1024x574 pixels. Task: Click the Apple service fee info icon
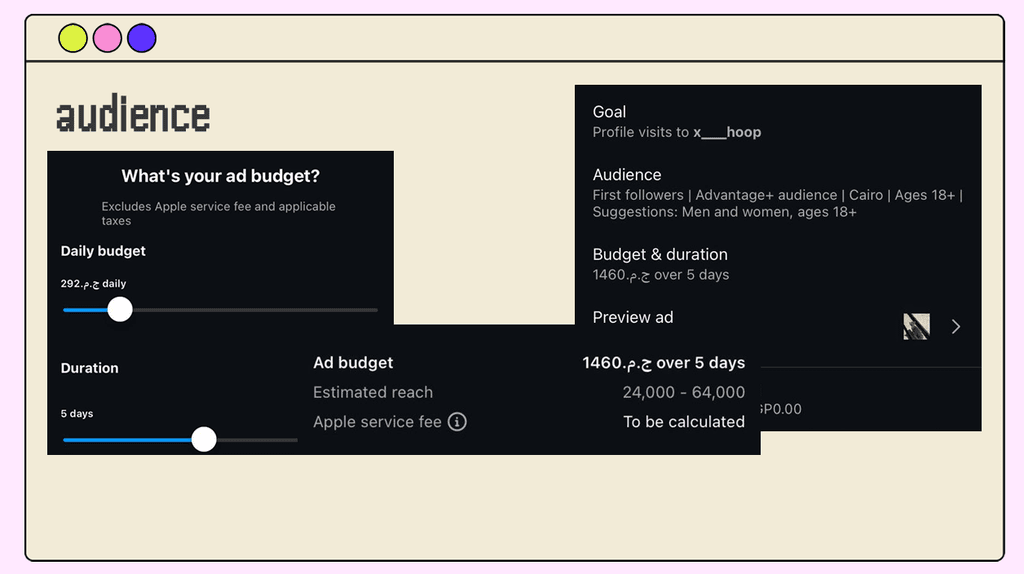[457, 422]
